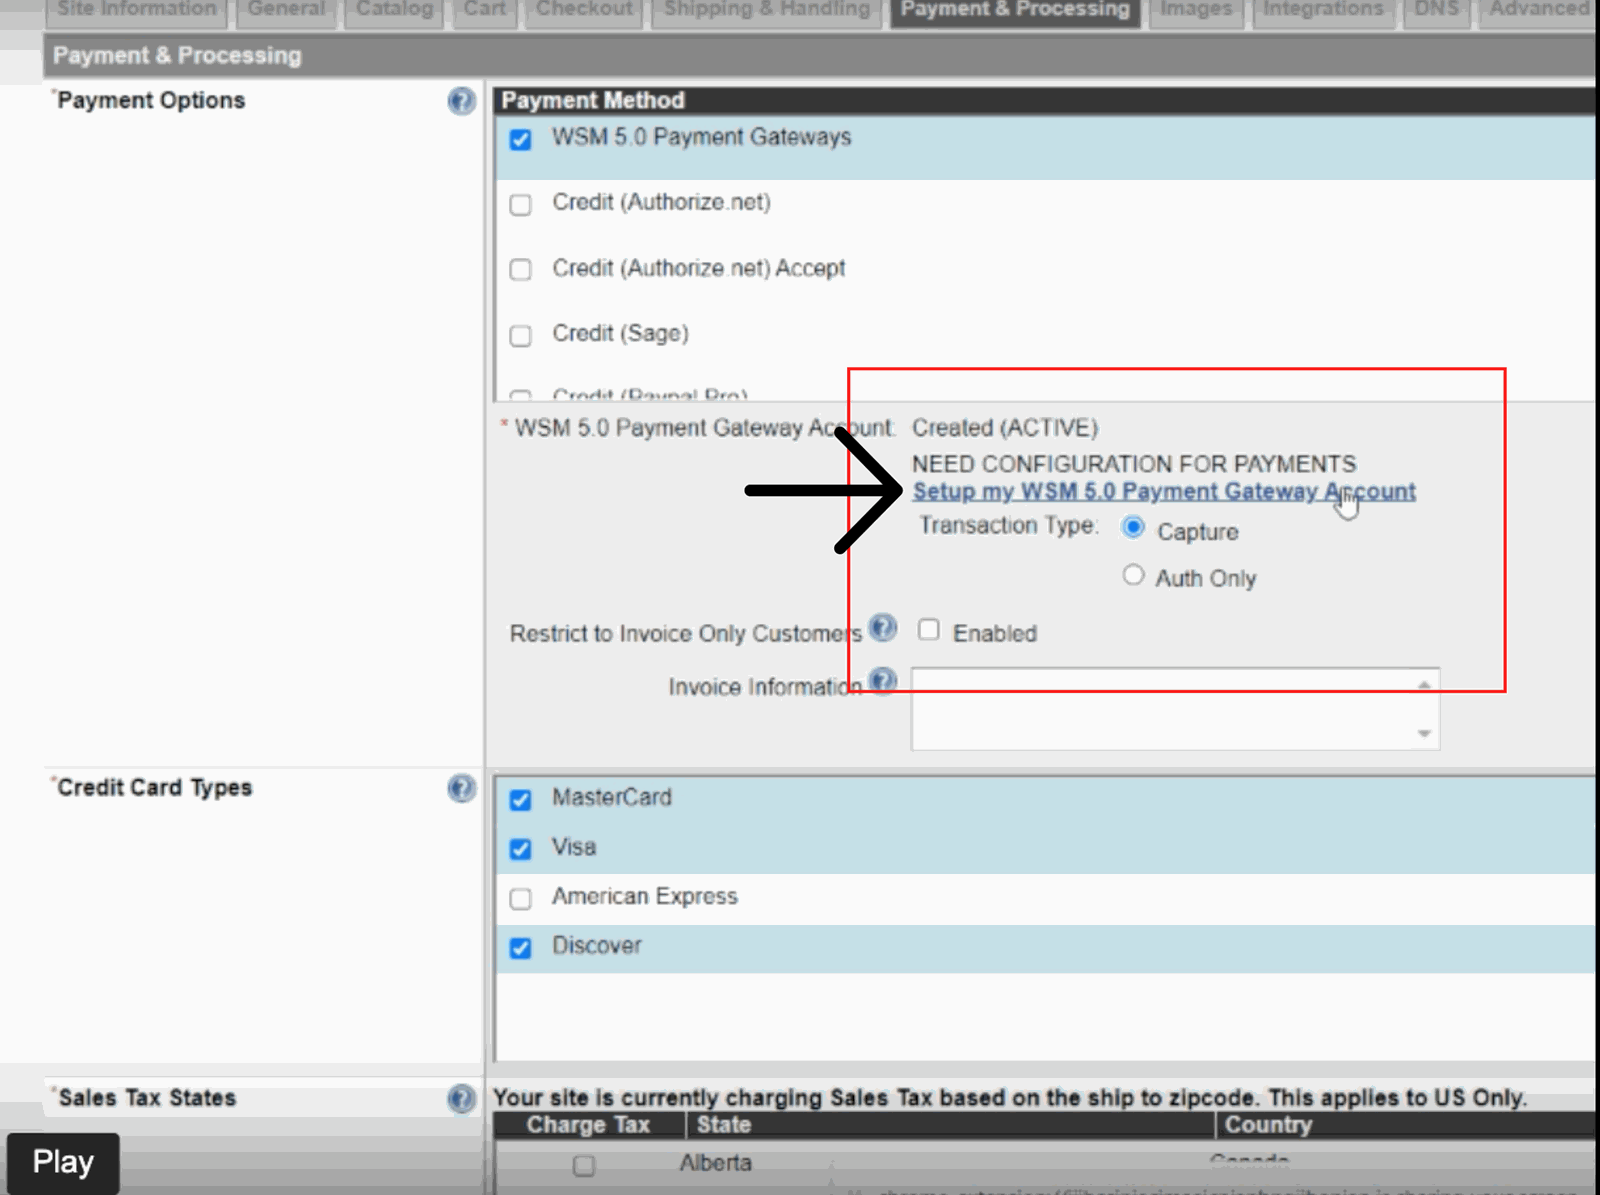Open the Images tab
Image resolution: width=1600 pixels, height=1195 pixels.
pyautogui.click(x=1196, y=11)
